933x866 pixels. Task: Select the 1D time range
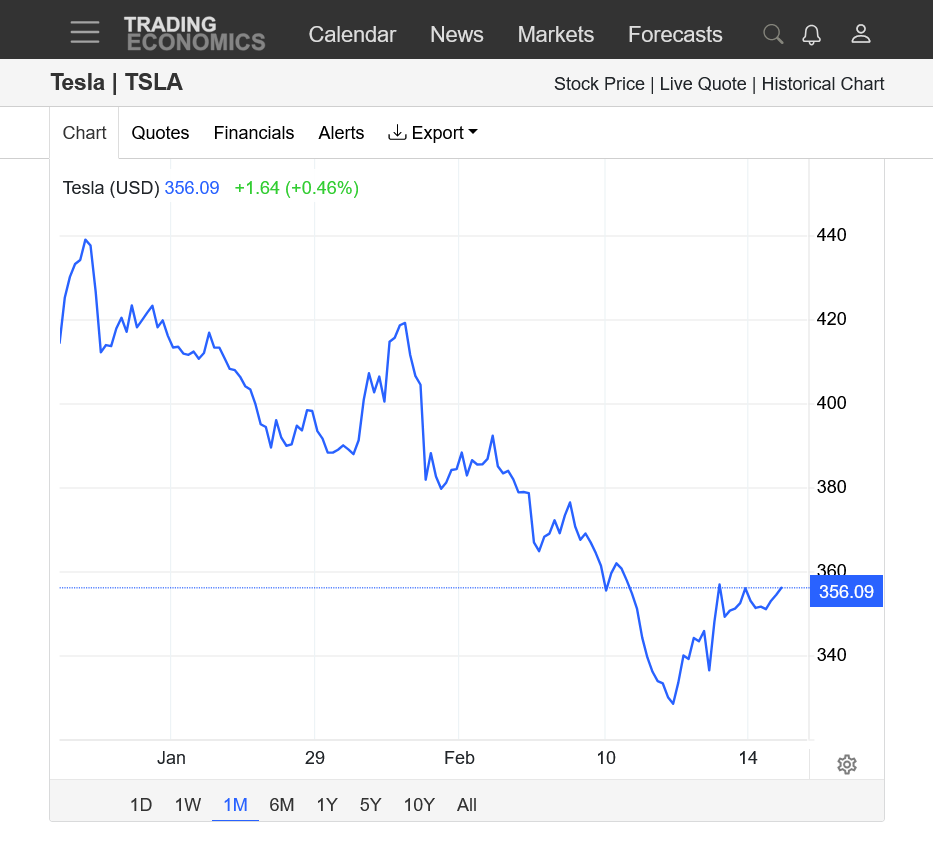click(141, 805)
